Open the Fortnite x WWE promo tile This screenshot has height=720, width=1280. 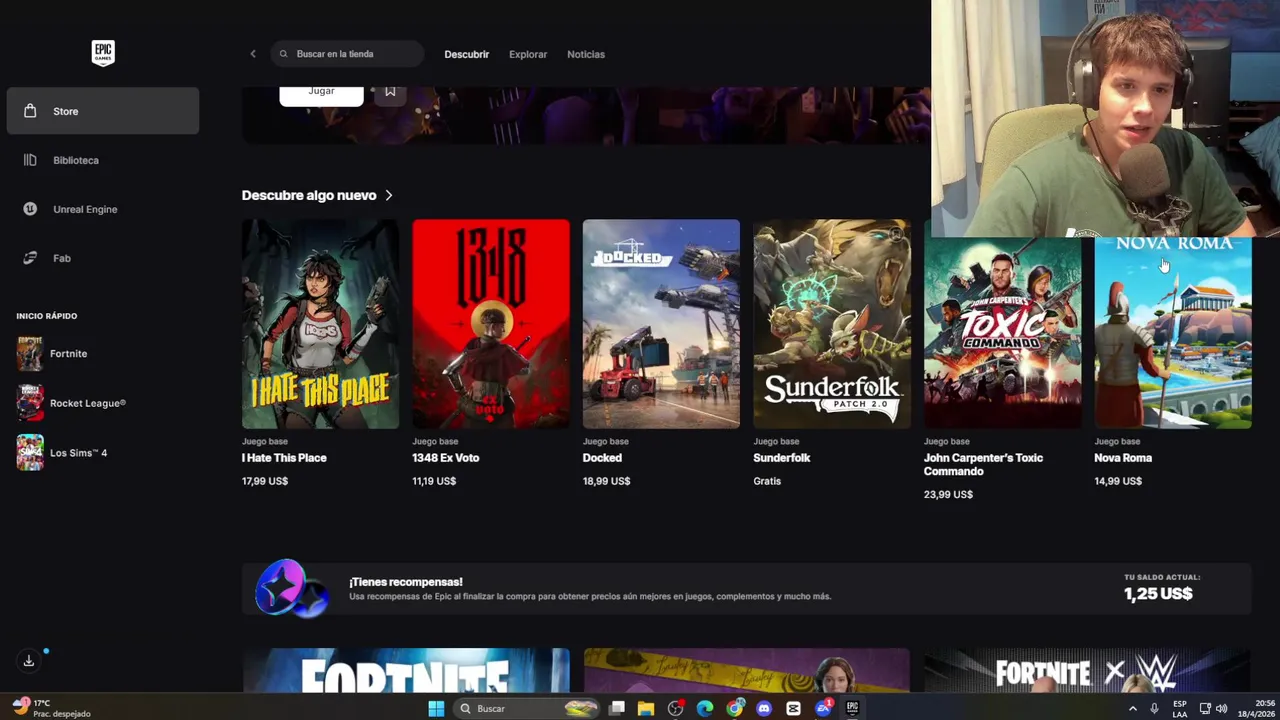pos(1088,670)
